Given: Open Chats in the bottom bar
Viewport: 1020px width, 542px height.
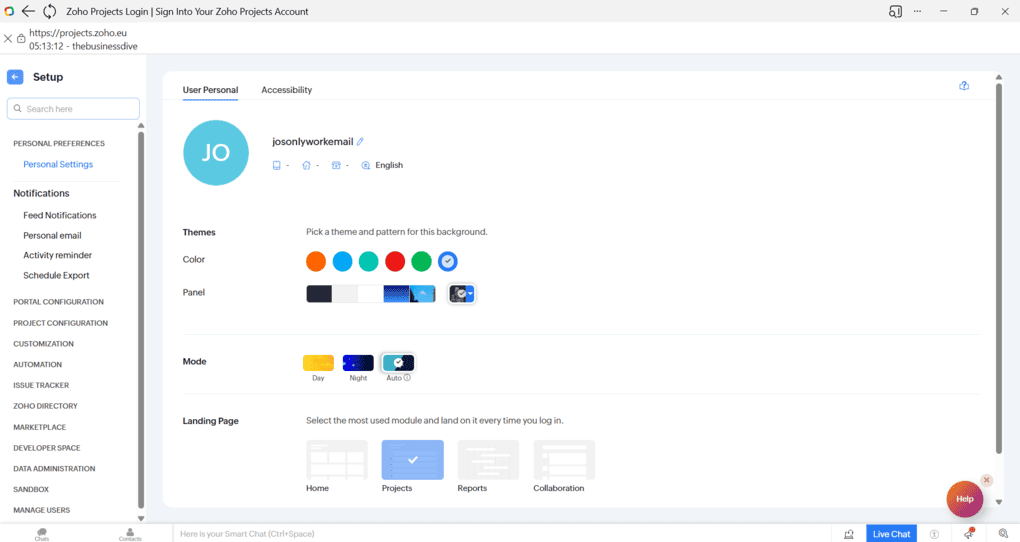Looking at the screenshot, I should point(42,534).
